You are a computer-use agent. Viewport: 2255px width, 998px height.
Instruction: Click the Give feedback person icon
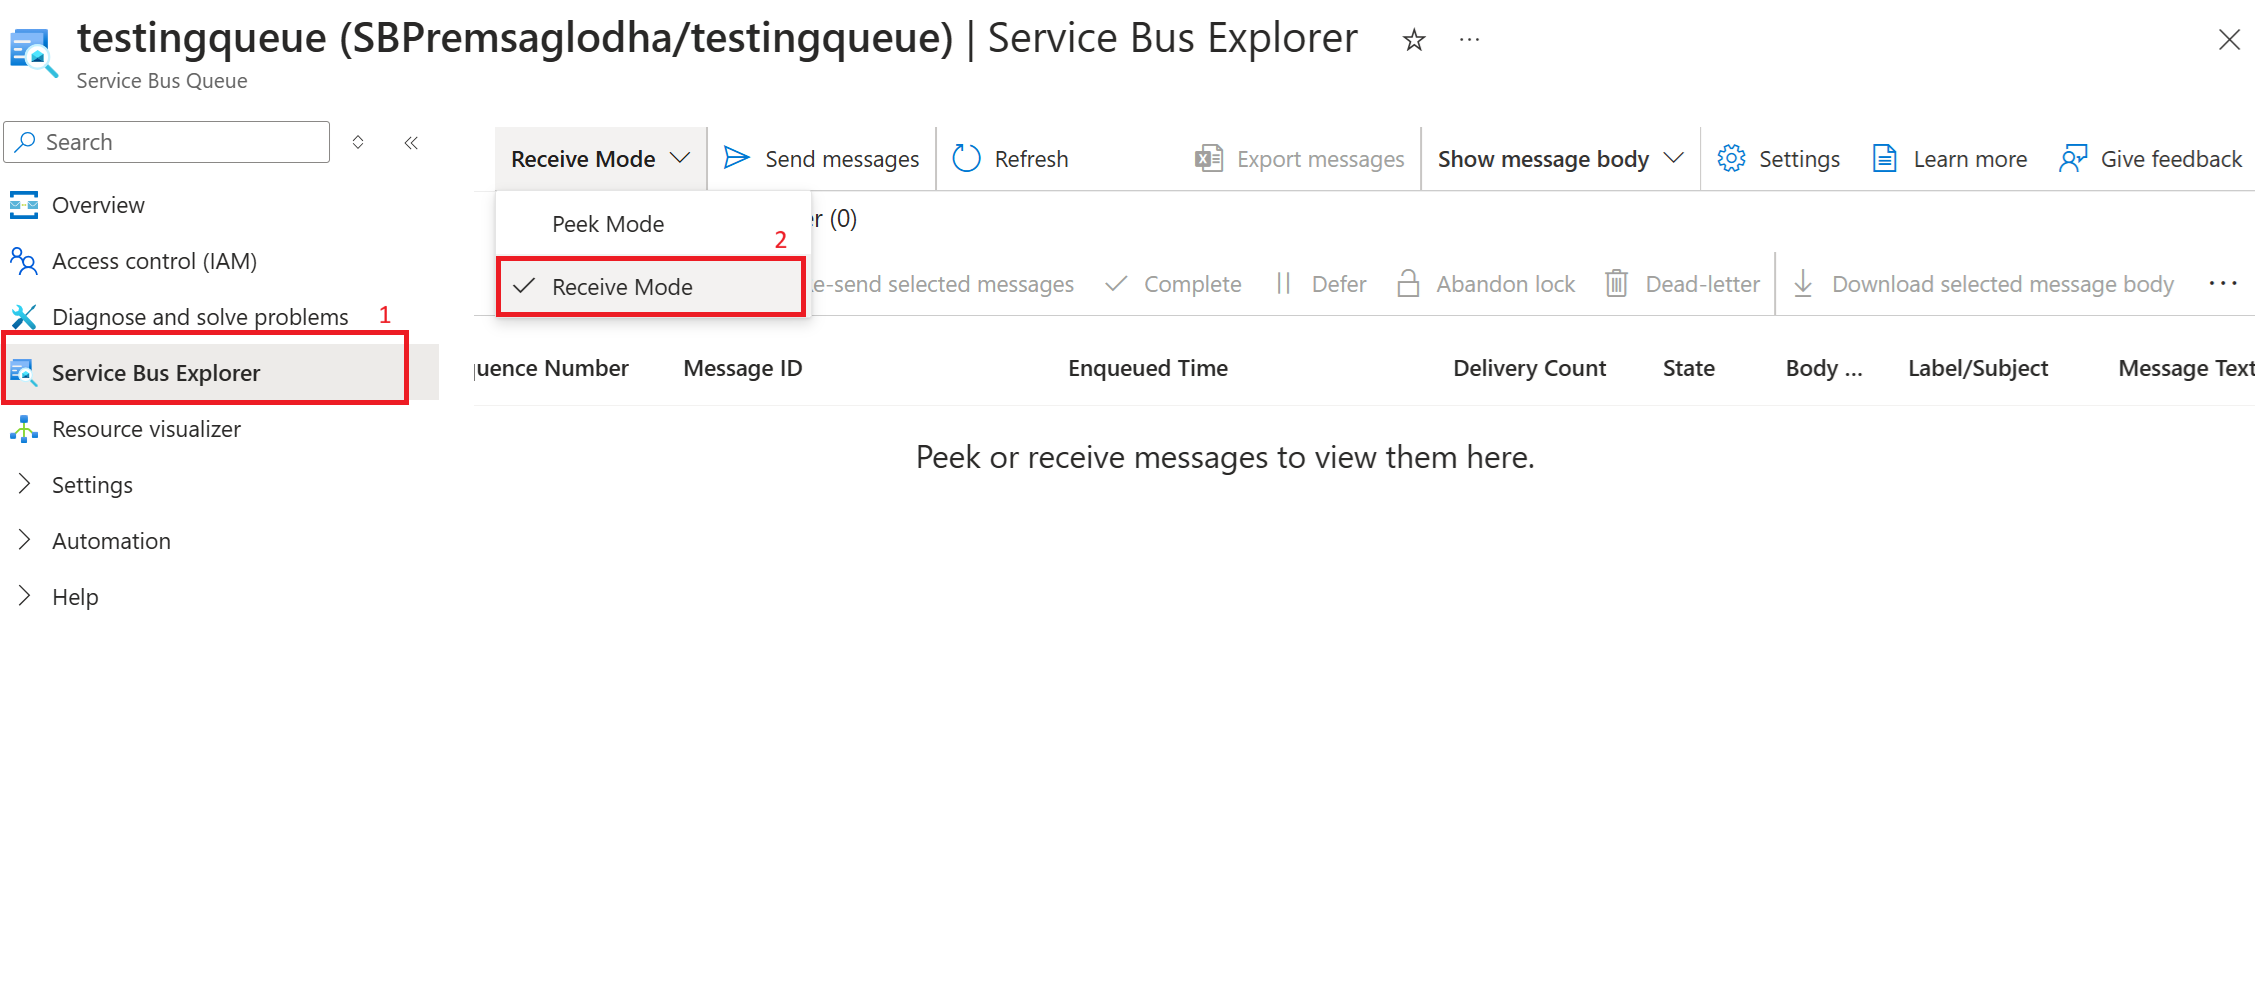(x=2074, y=158)
